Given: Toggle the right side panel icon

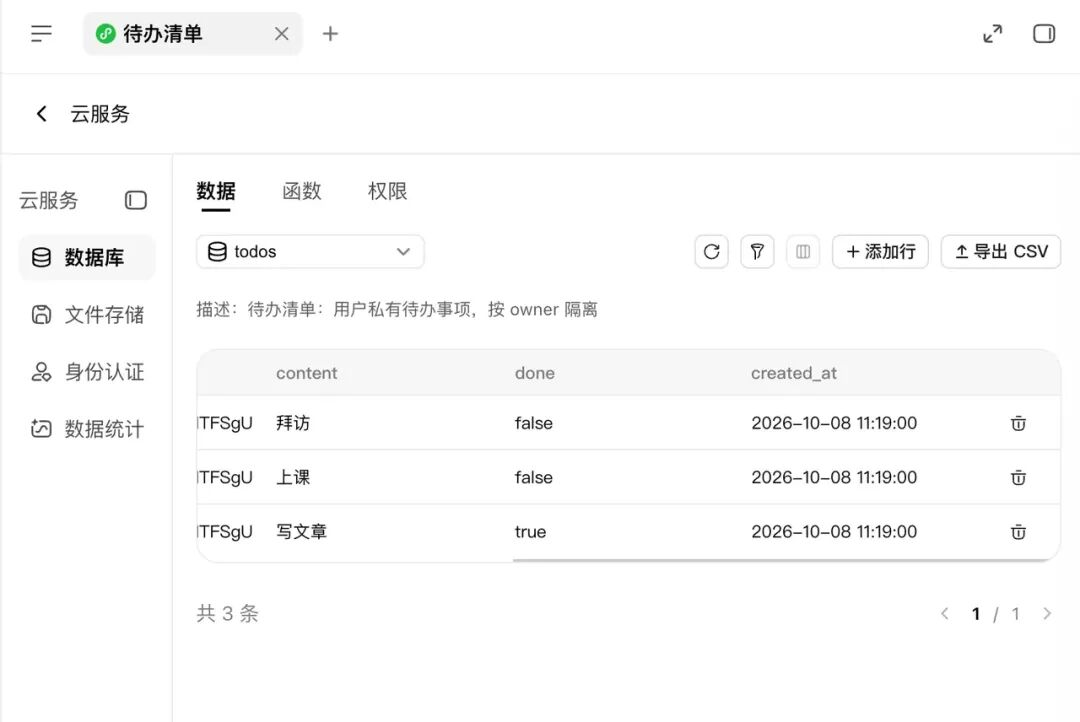Looking at the screenshot, I should [1043, 33].
